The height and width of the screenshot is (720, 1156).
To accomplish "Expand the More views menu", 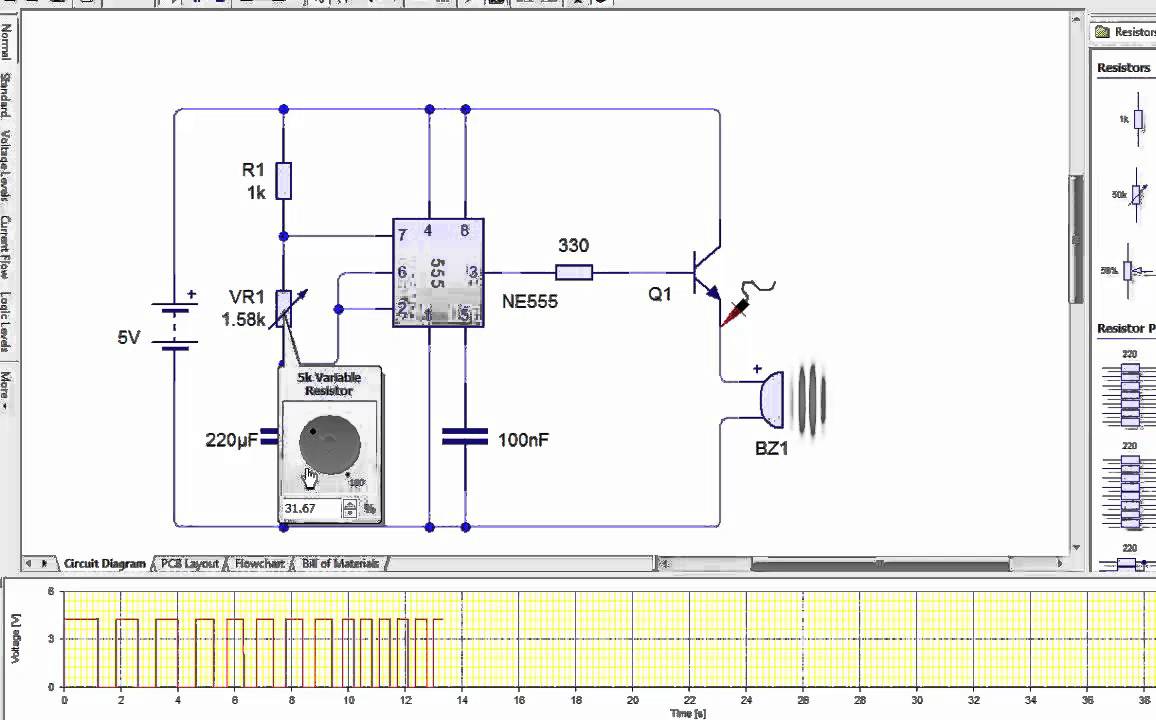I will tap(6, 391).
